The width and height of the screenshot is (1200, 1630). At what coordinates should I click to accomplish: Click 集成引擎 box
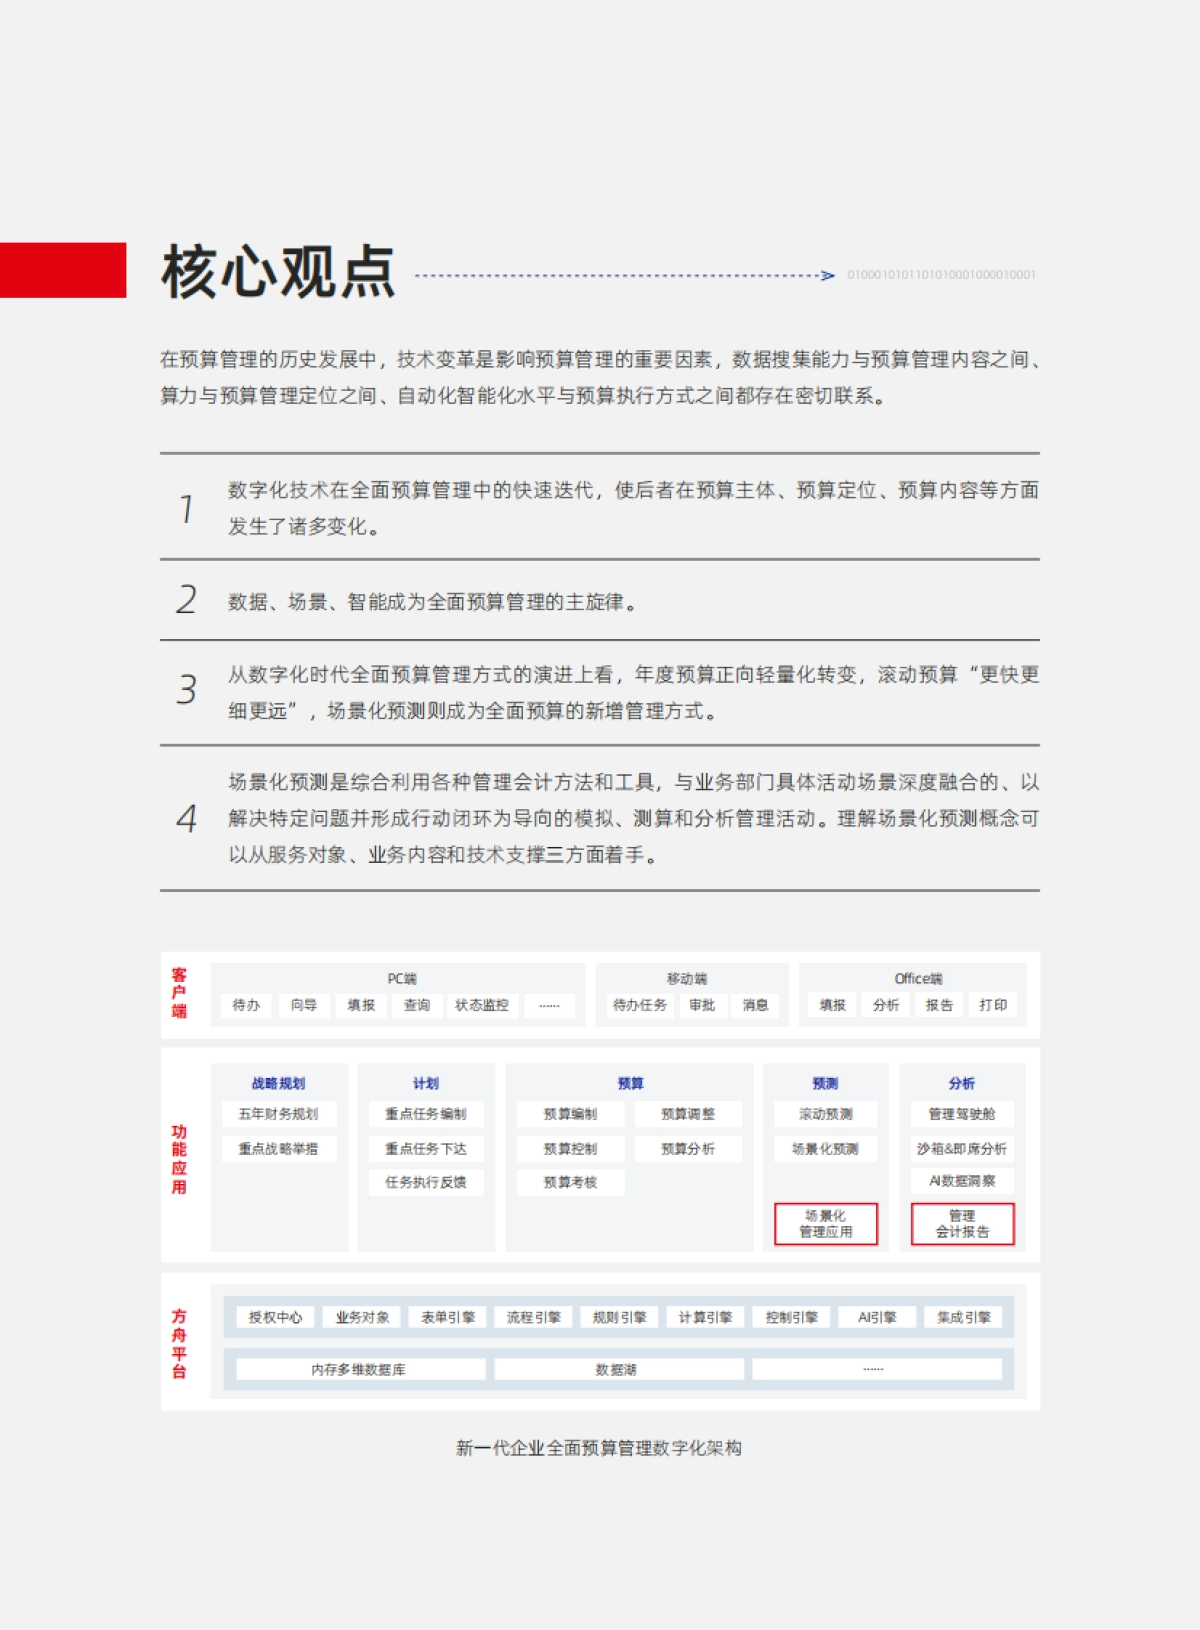[x=964, y=1317]
